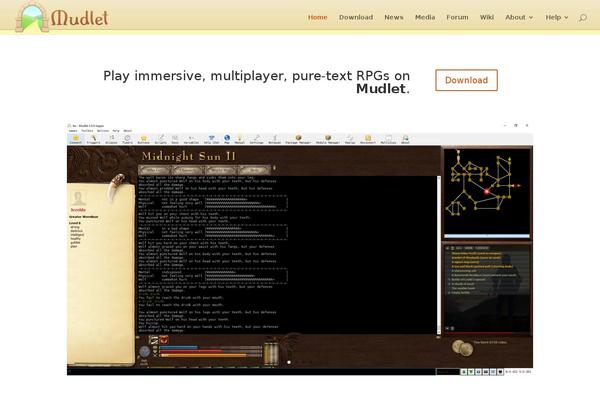
Task: Open the Keys toolbar icon
Action: coord(175,139)
